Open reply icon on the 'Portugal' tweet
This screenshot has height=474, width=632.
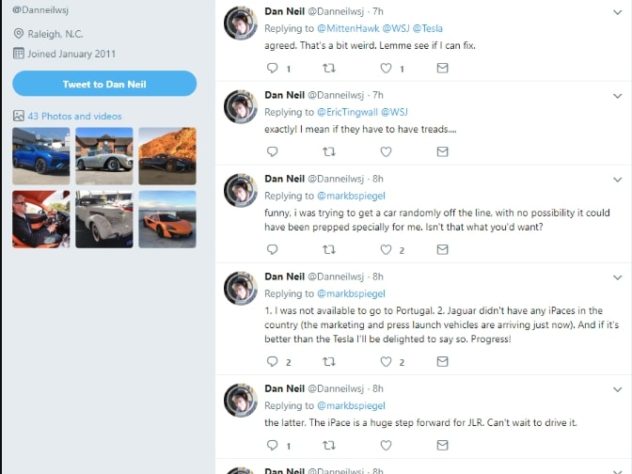pyautogui.click(x=273, y=362)
